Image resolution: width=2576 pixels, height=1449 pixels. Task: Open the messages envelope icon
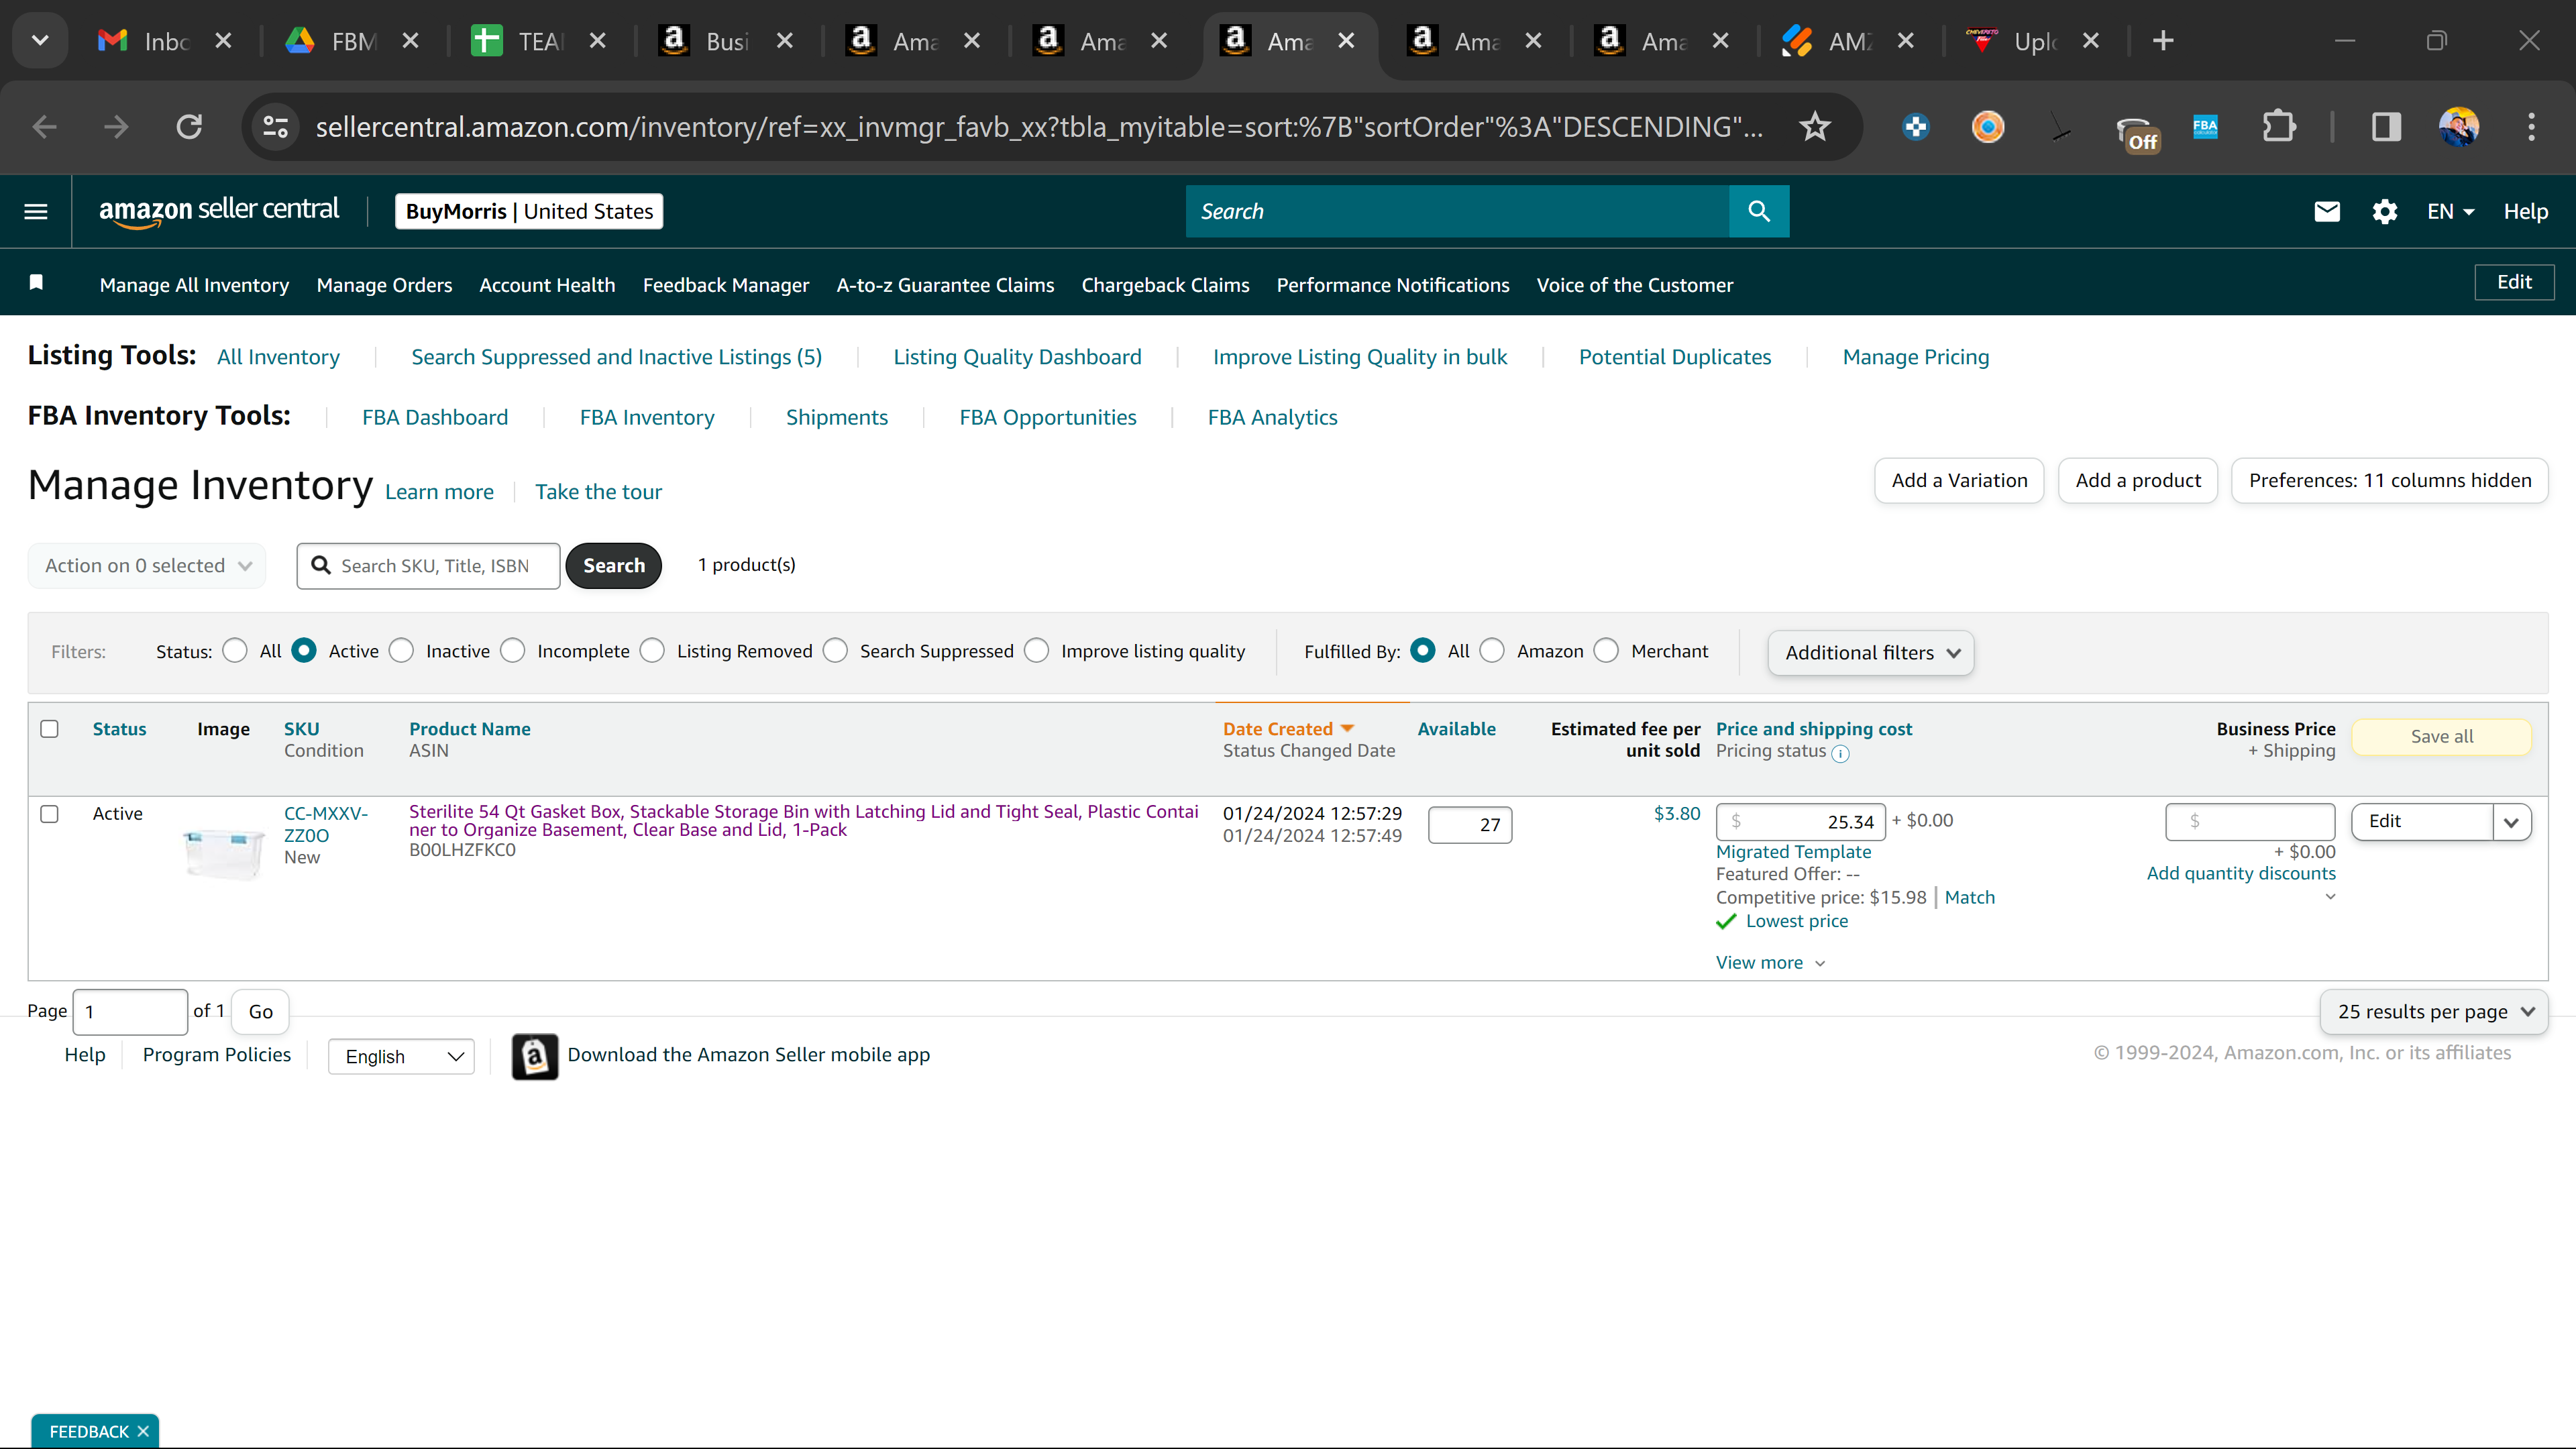(2327, 211)
